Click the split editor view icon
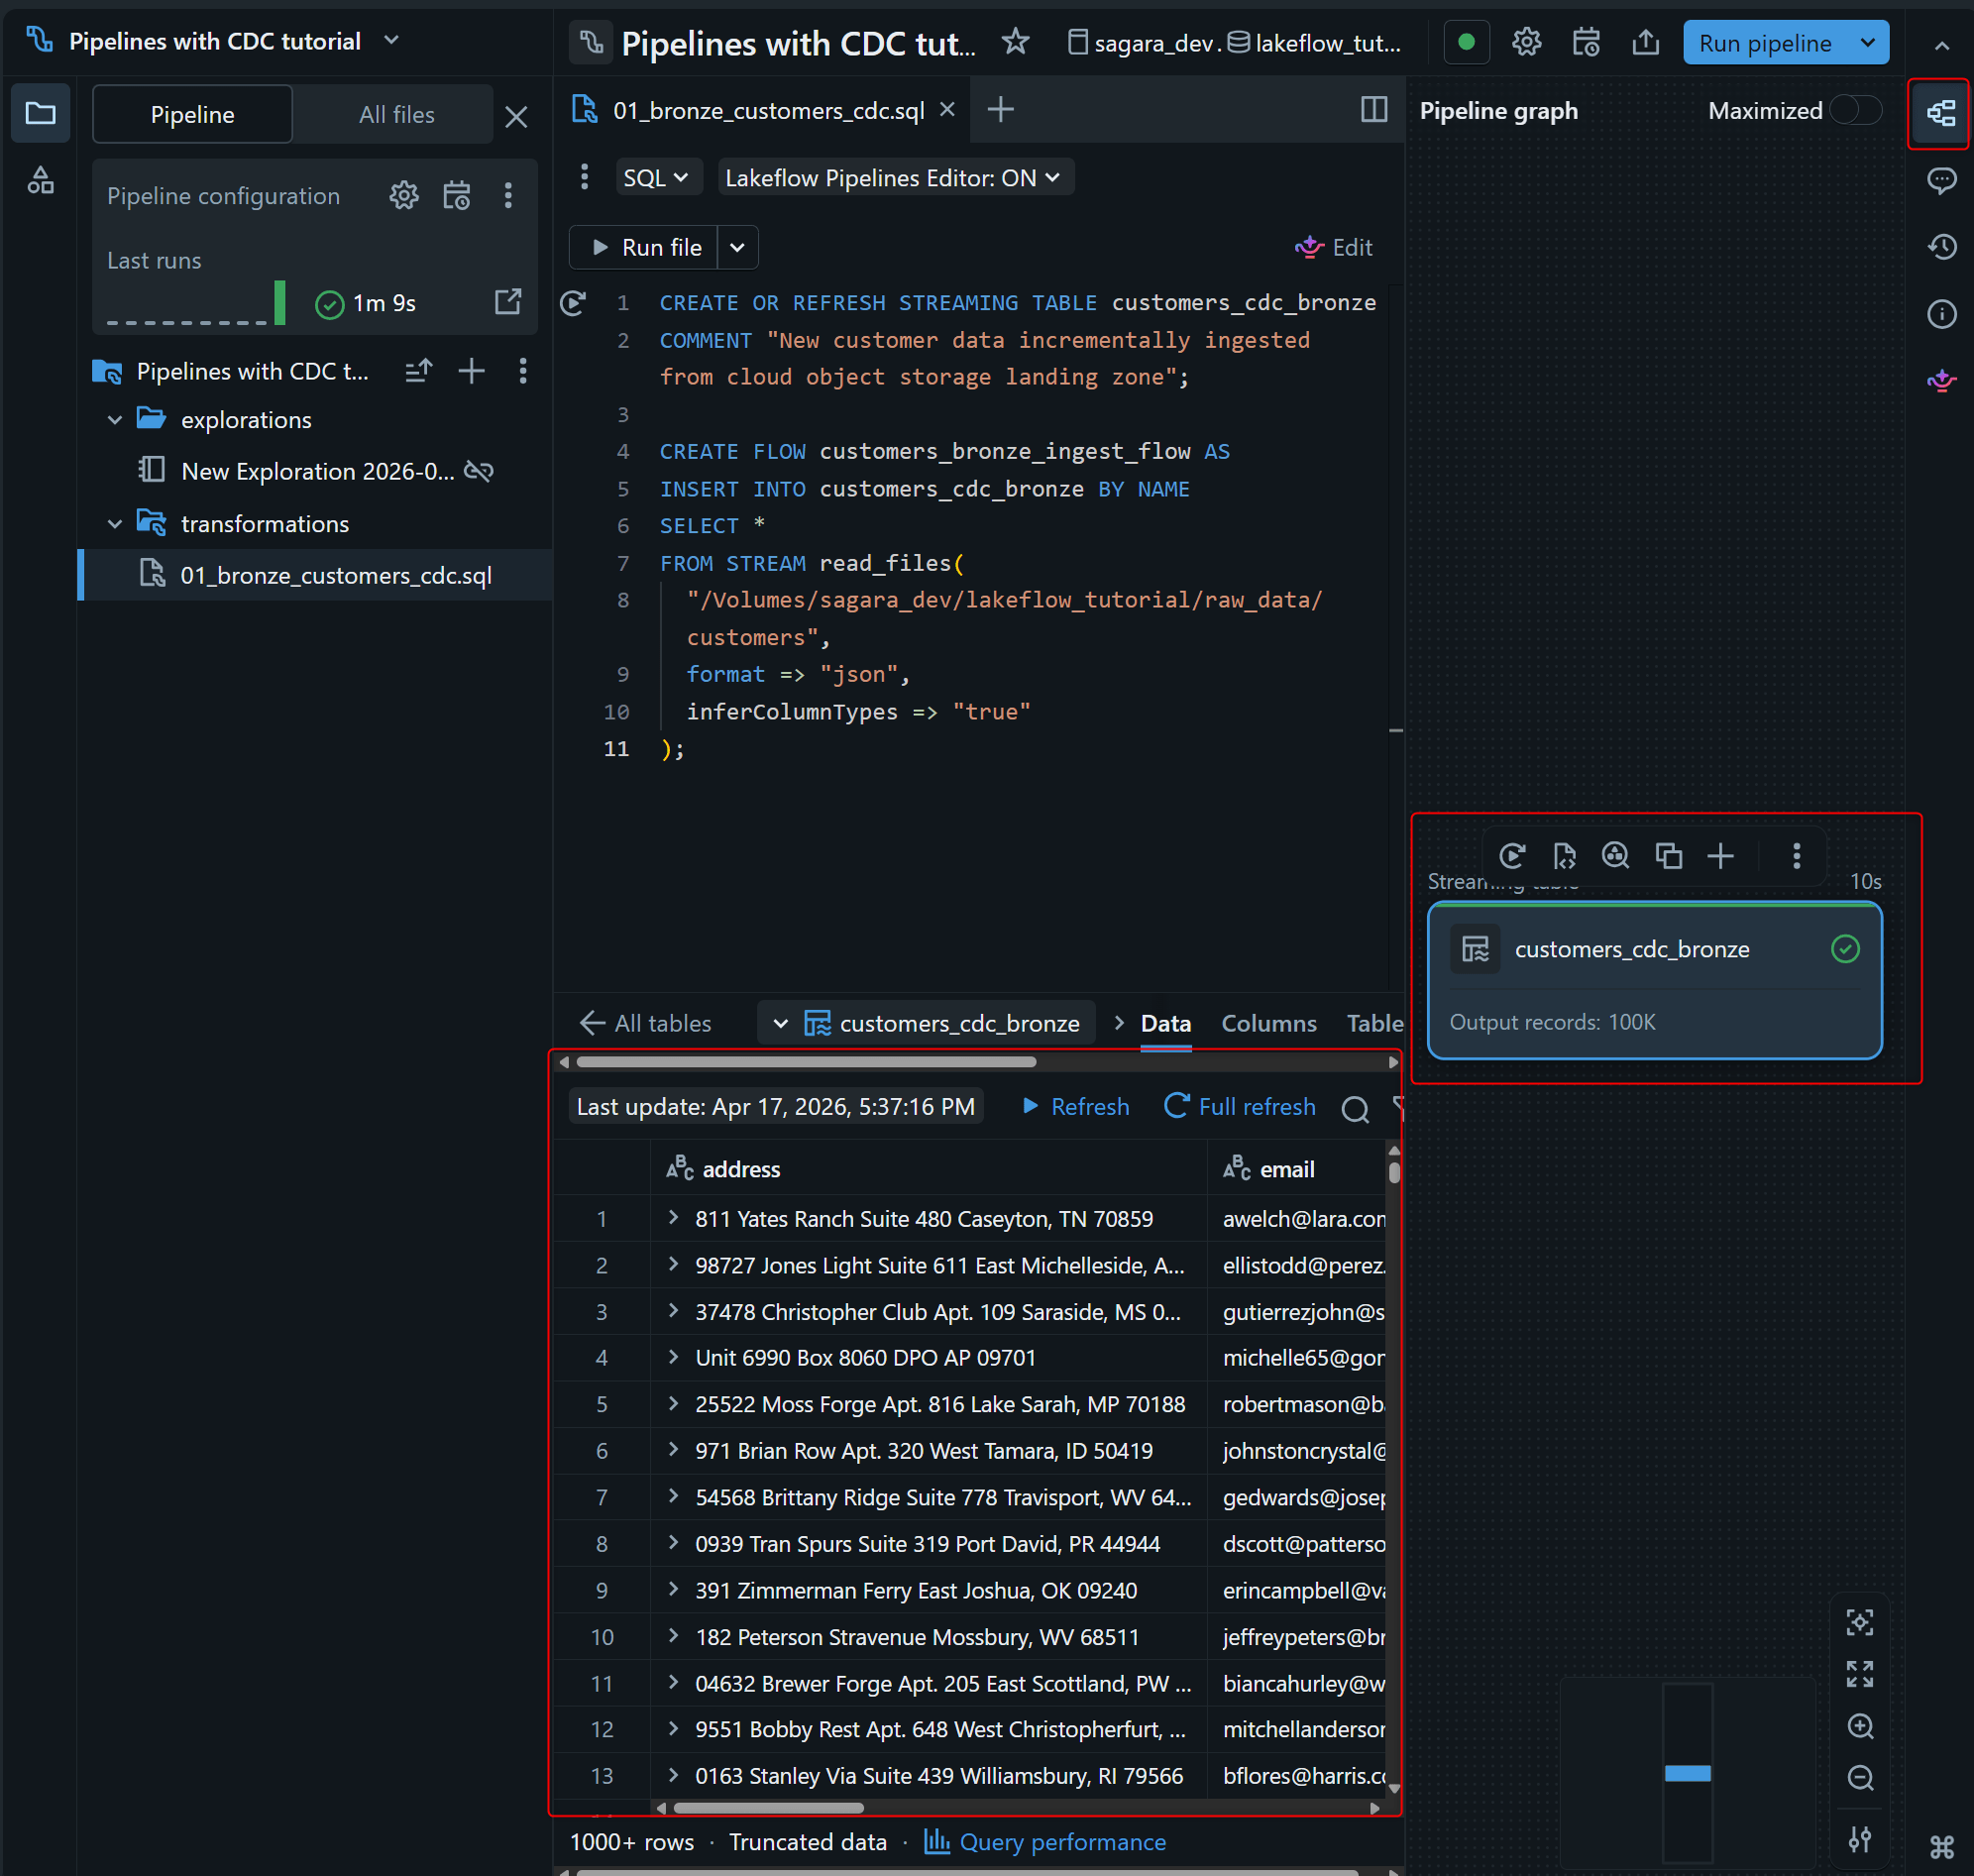 (x=1373, y=110)
